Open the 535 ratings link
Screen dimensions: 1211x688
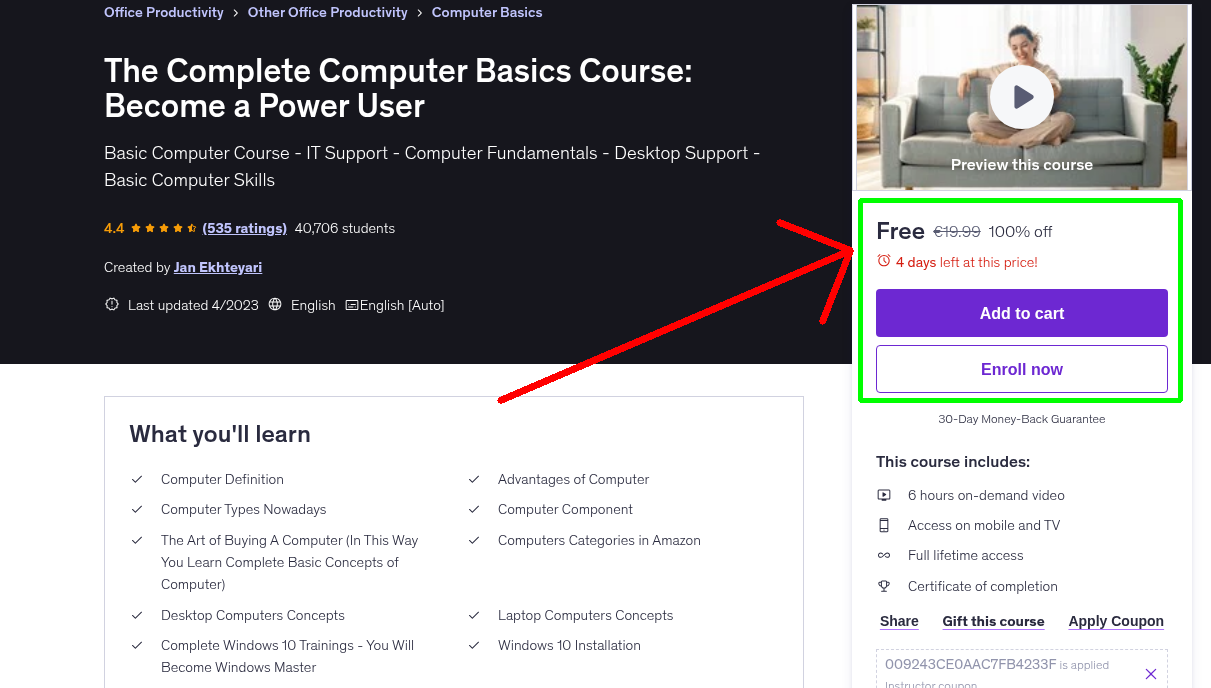(244, 228)
